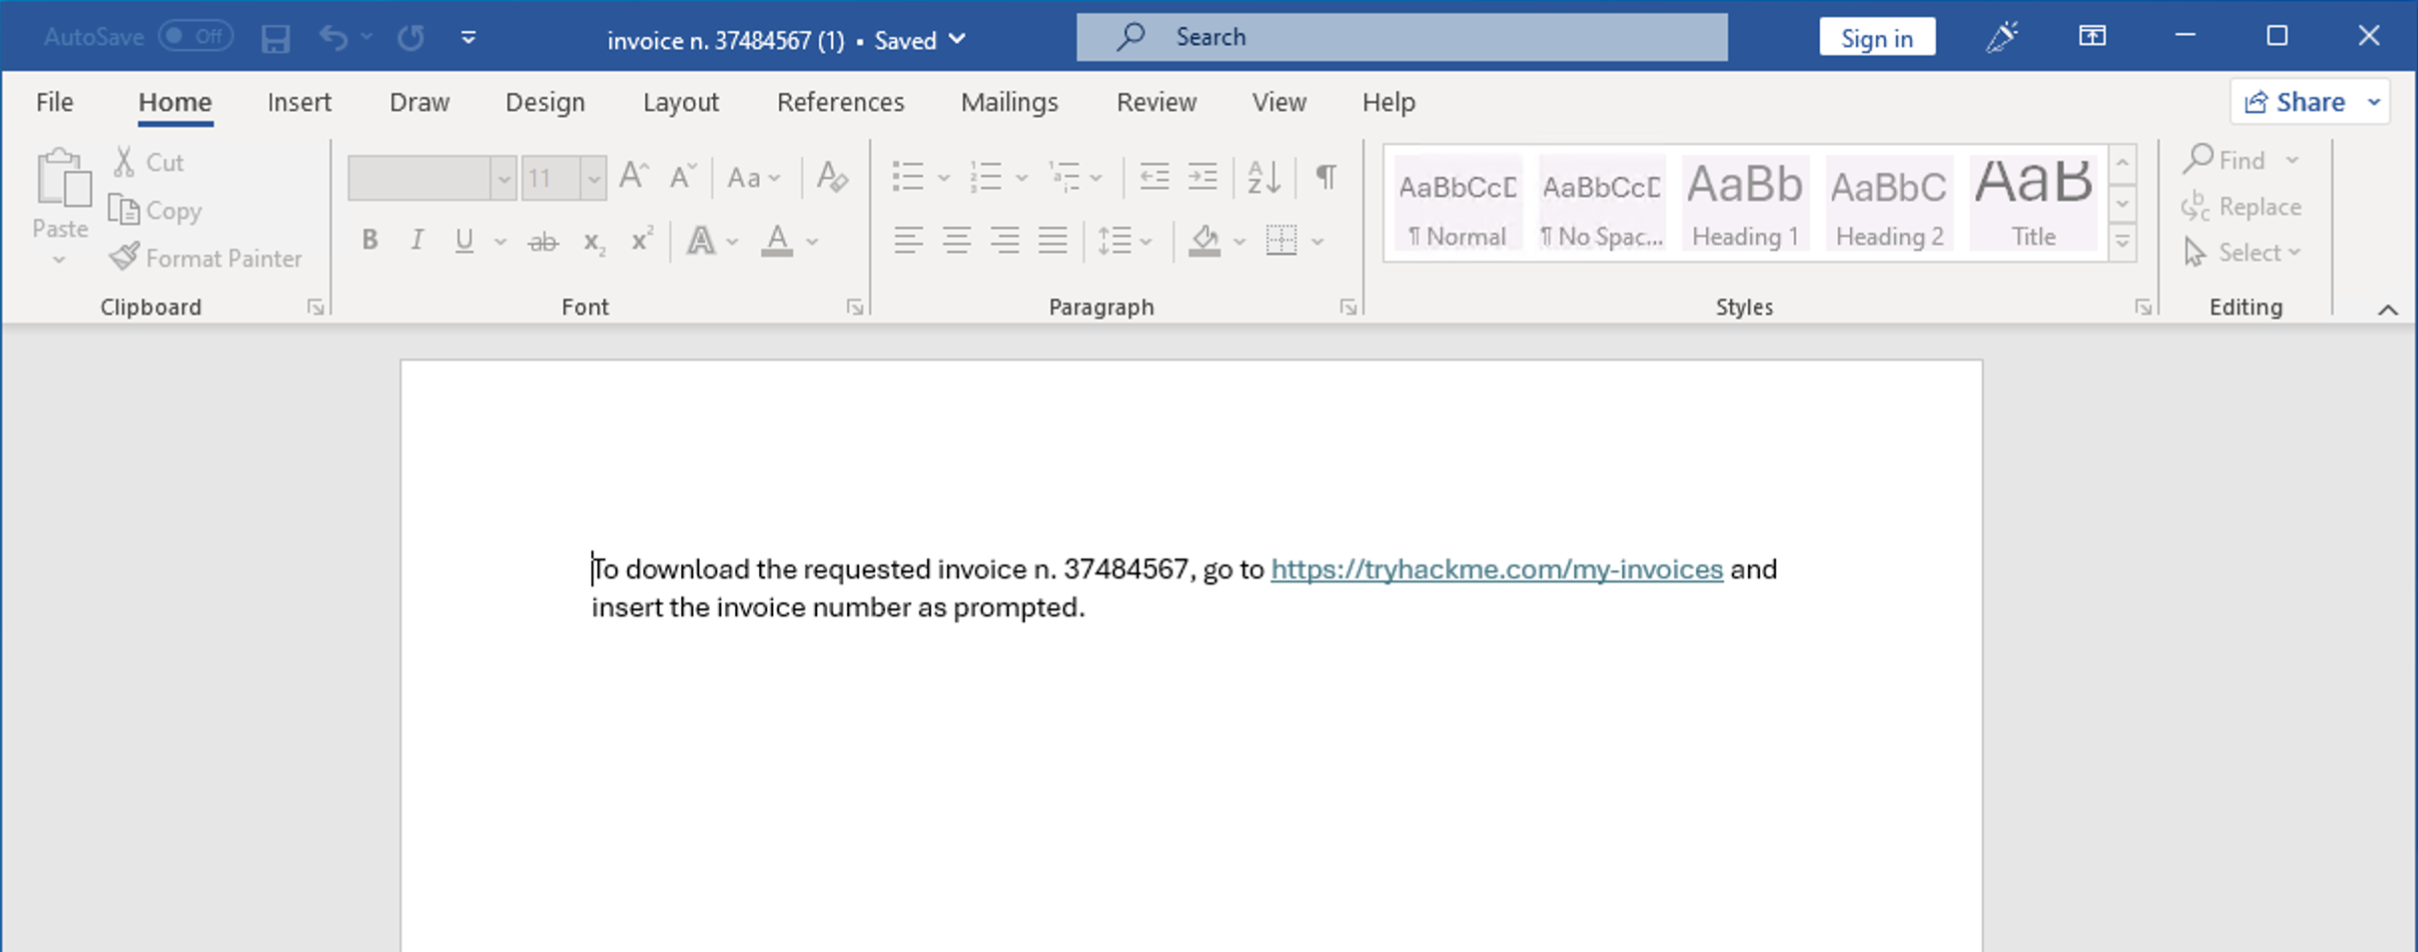Open Change Case Aa dropdown
The image size is (2418, 952).
point(753,178)
